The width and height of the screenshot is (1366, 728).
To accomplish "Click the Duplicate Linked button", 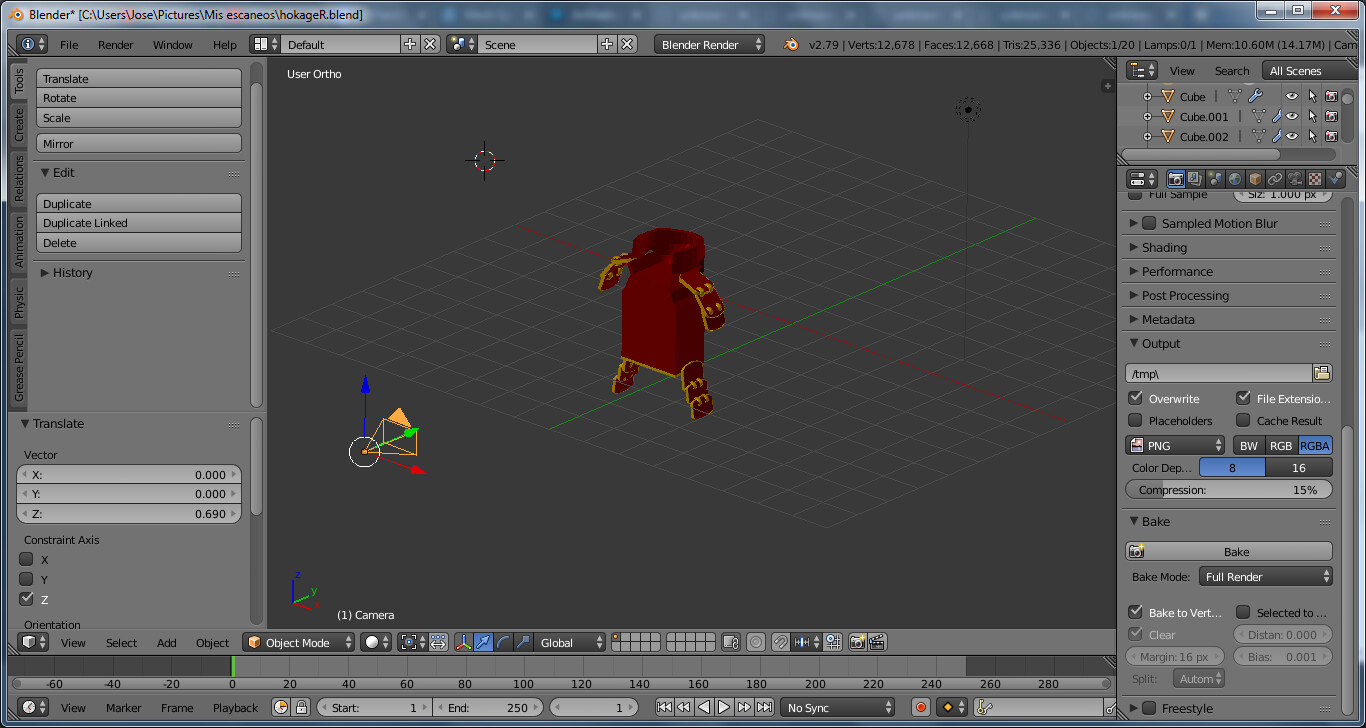I will coord(139,223).
